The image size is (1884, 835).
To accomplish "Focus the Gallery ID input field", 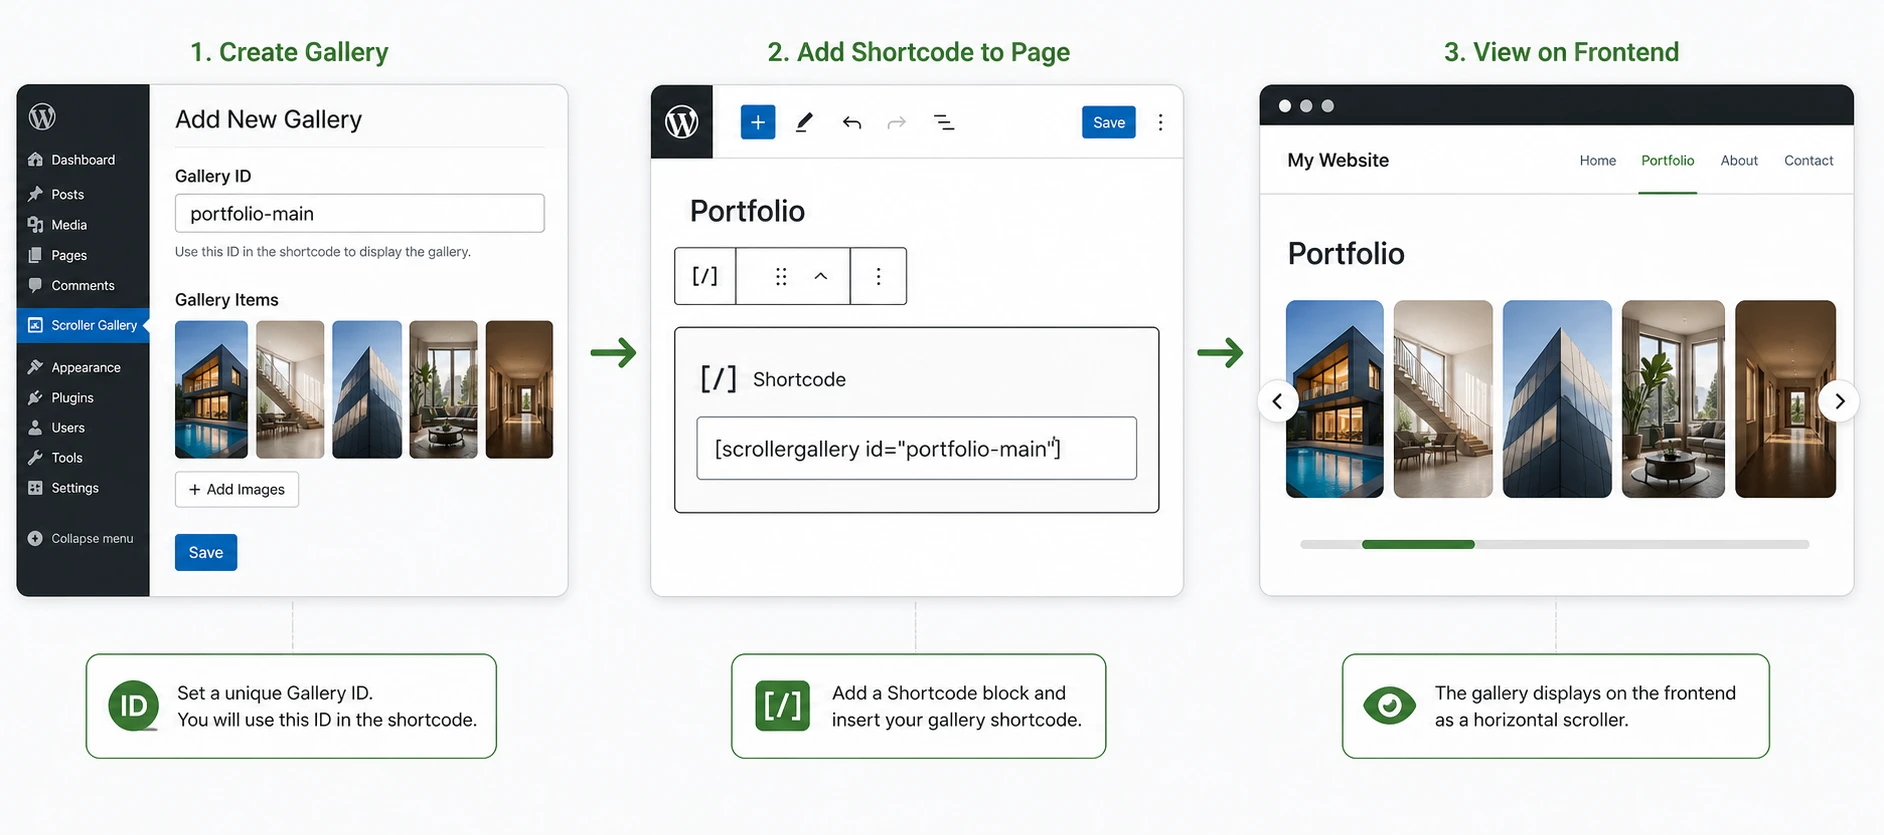I will [360, 213].
